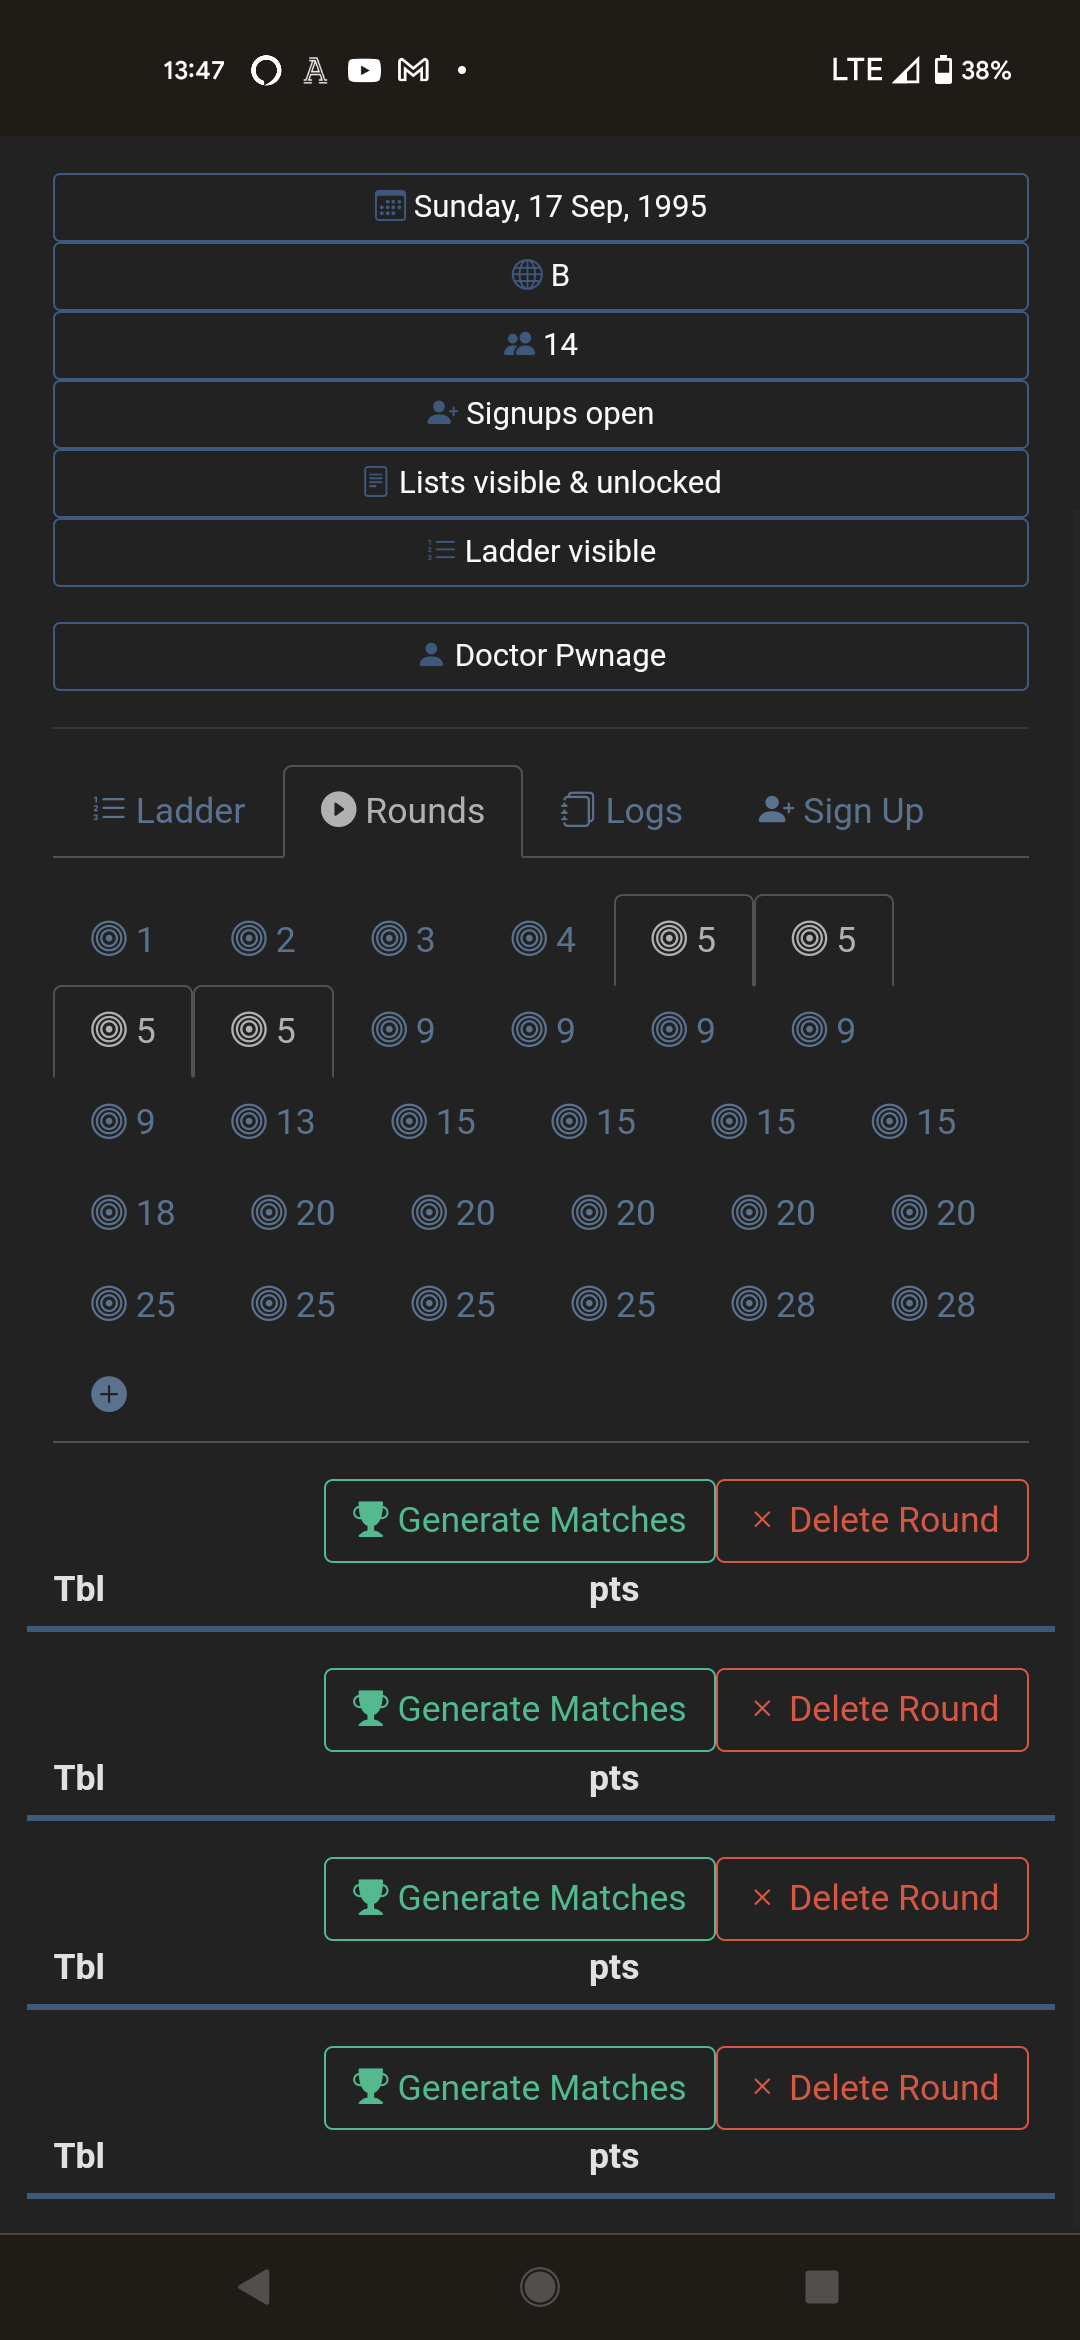Open the B group selector
Image resolution: width=1080 pixels, height=2340 pixels.
[x=540, y=275]
